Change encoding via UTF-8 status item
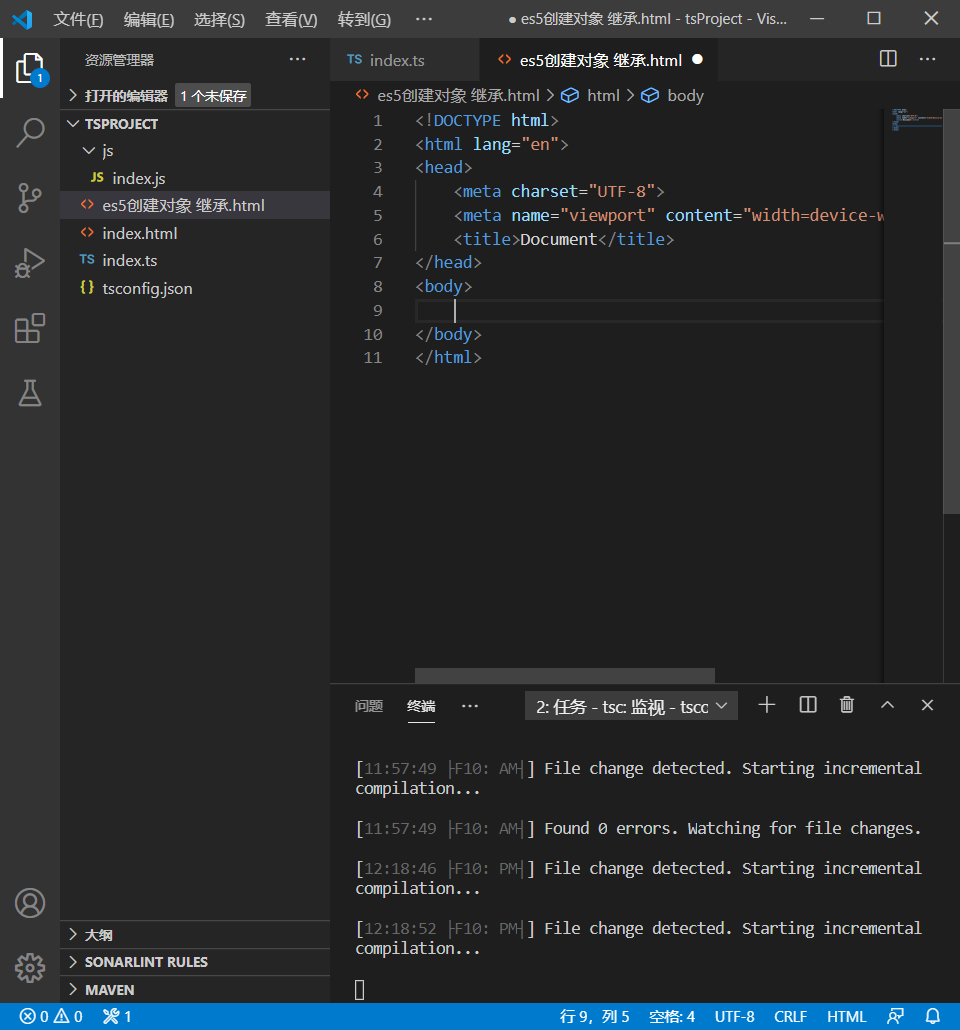Viewport: 960px width, 1030px height. click(735, 1017)
